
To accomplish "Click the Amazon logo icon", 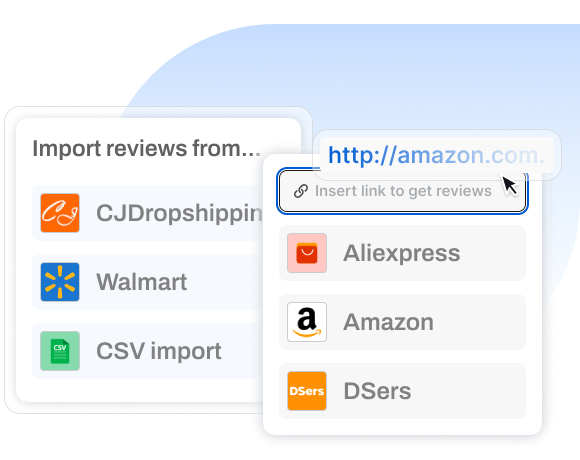I will pyautogui.click(x=307, y=322).
